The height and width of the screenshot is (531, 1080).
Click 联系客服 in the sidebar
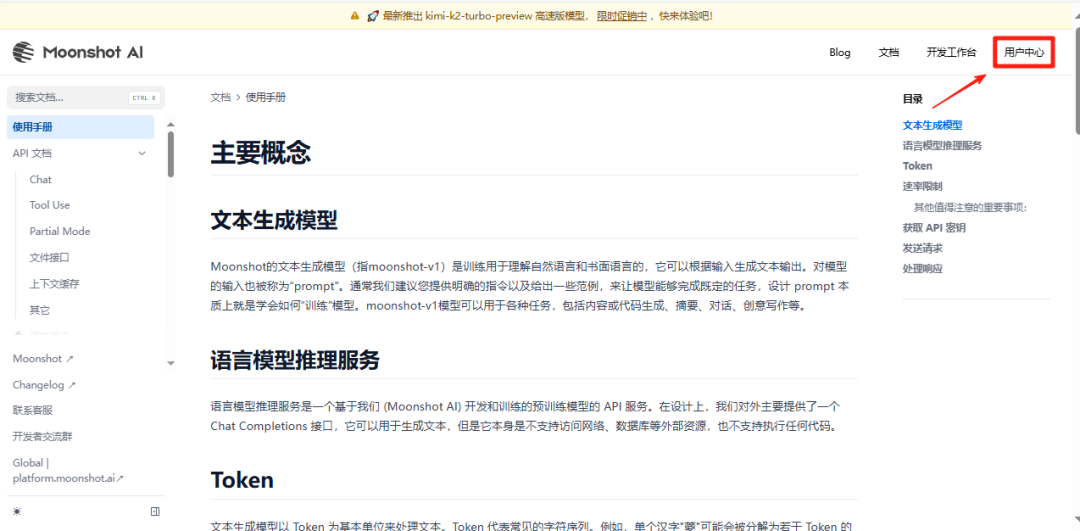pyautogui.click(x=32, y=410)
